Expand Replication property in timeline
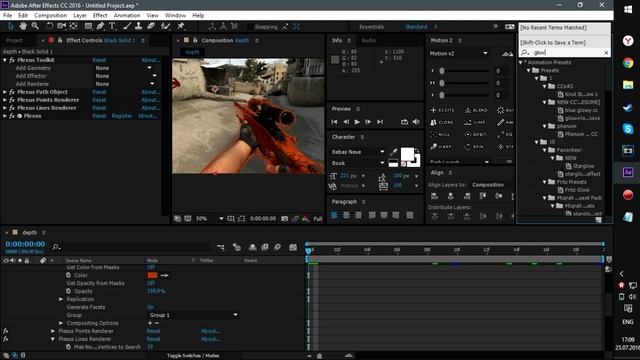The height and width of the screenshot is (360, 640). (61, 299)
